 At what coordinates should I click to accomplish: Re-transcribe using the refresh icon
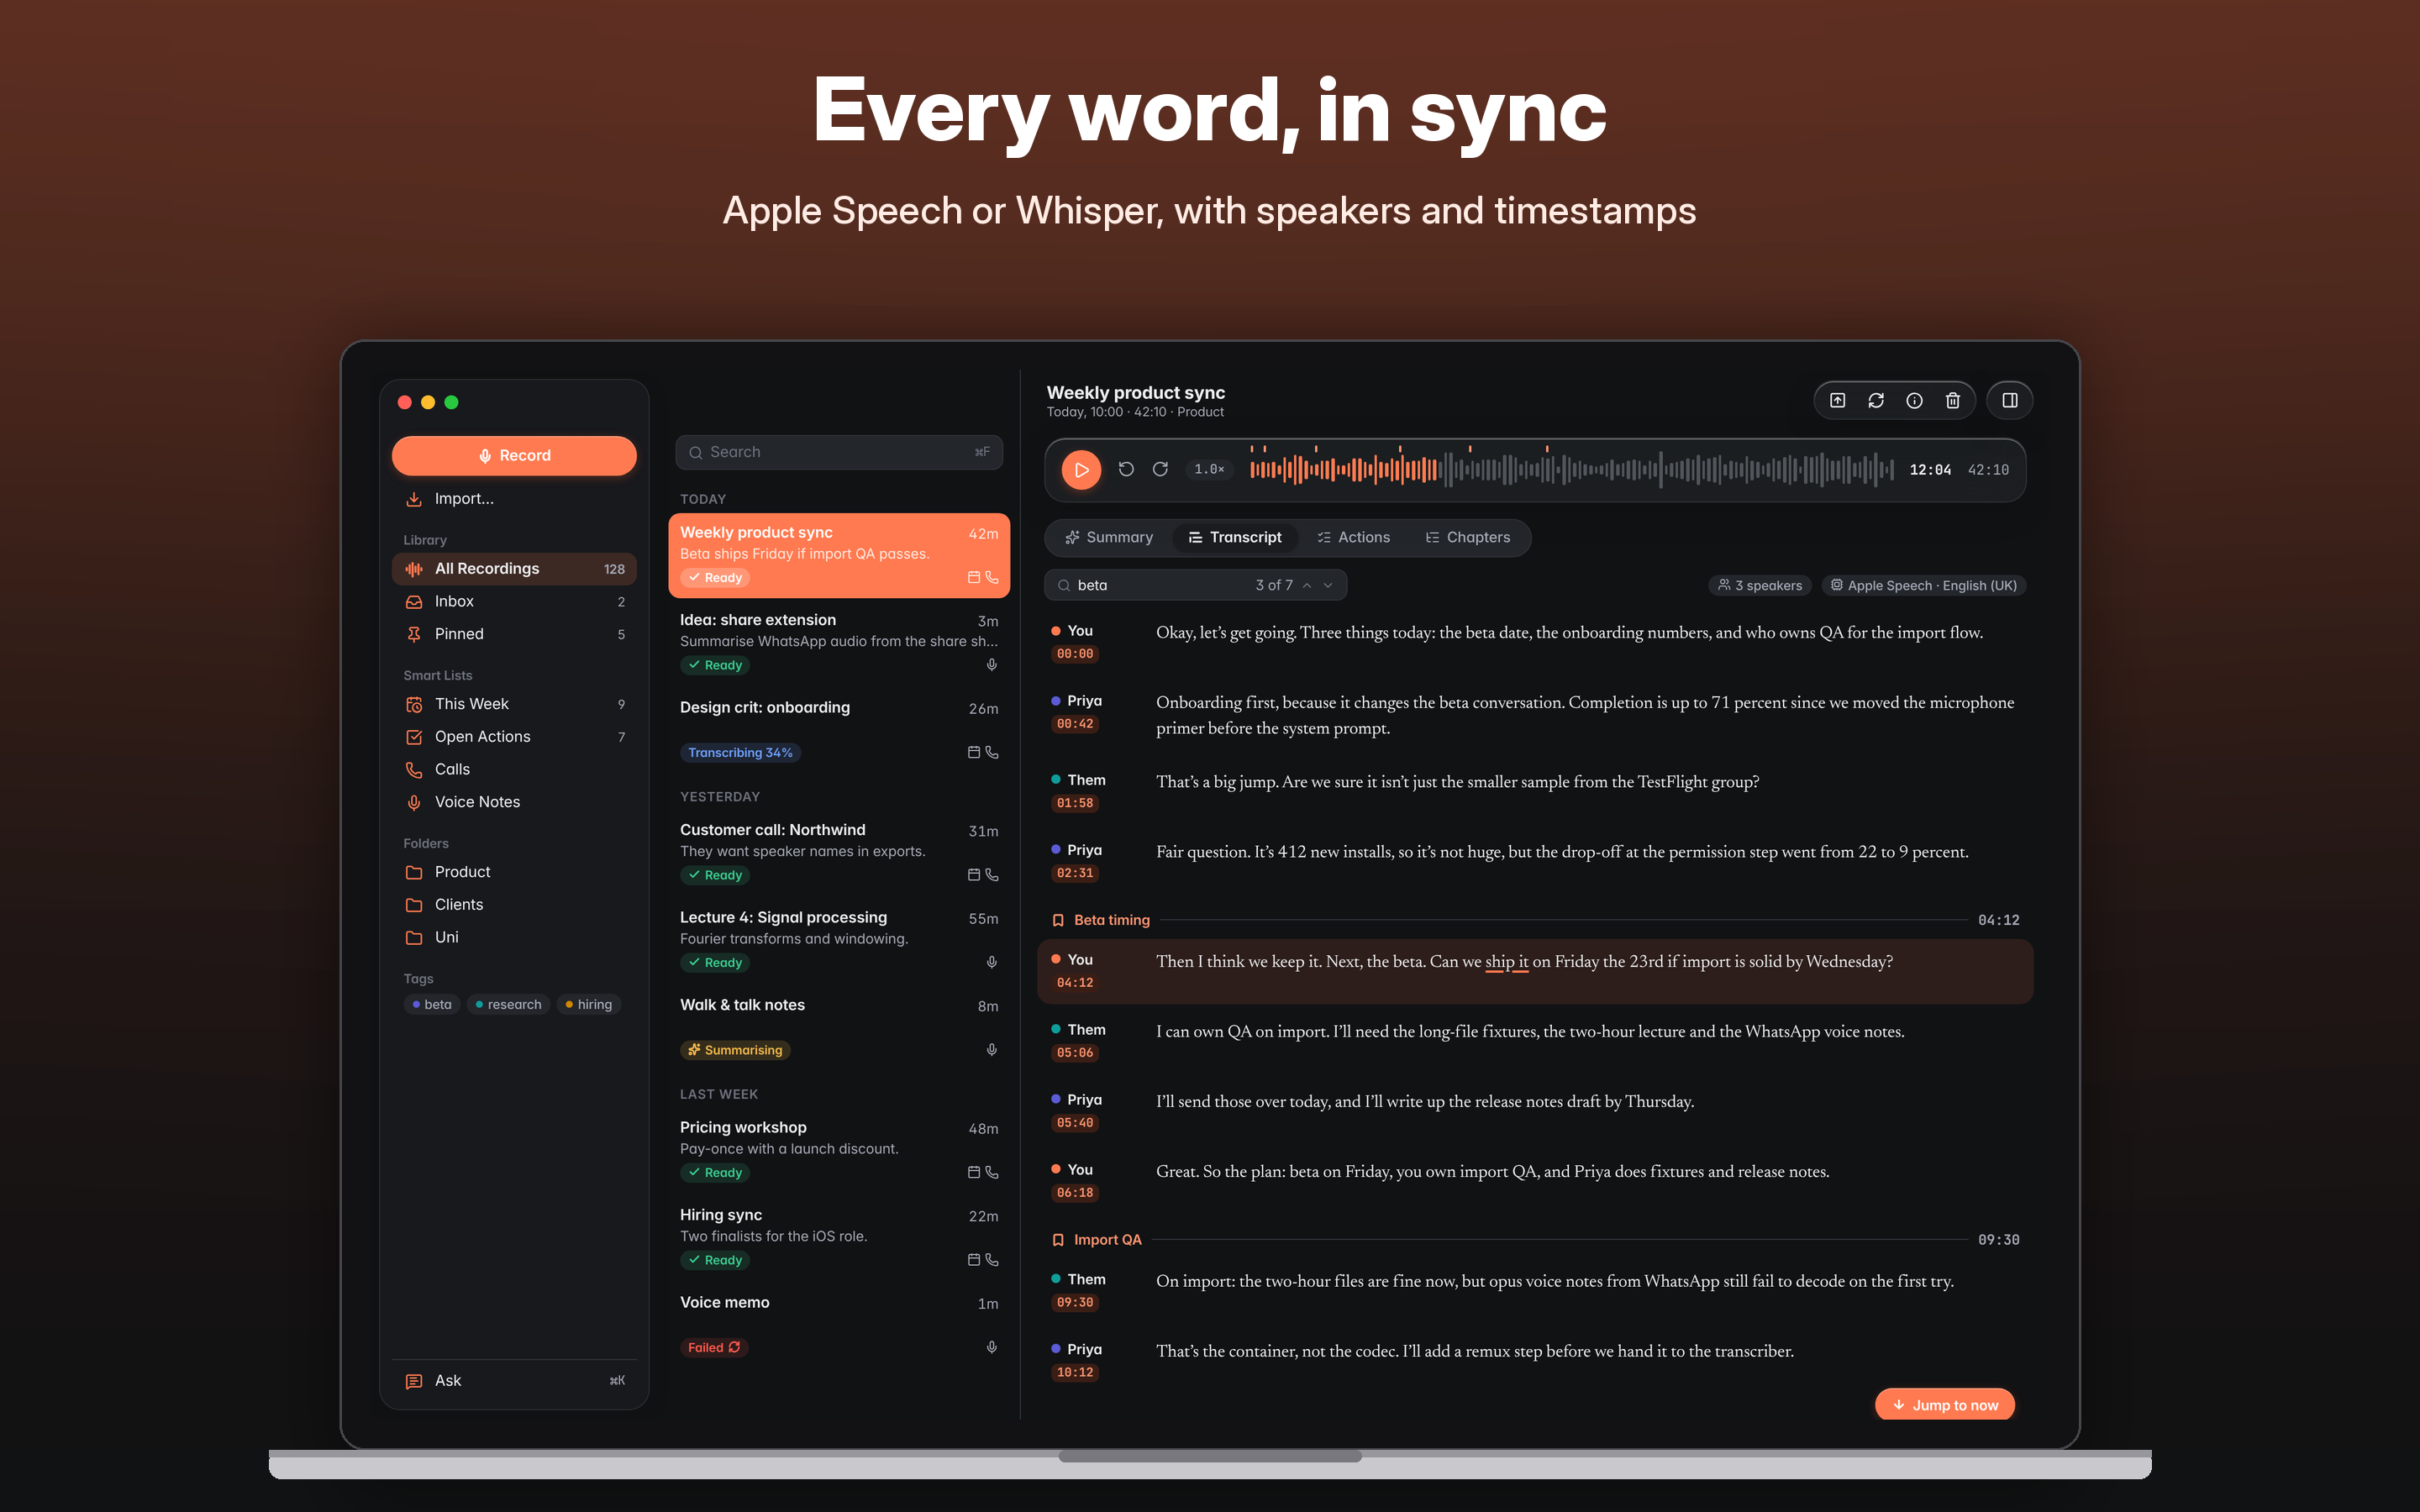coord(1875,400)
